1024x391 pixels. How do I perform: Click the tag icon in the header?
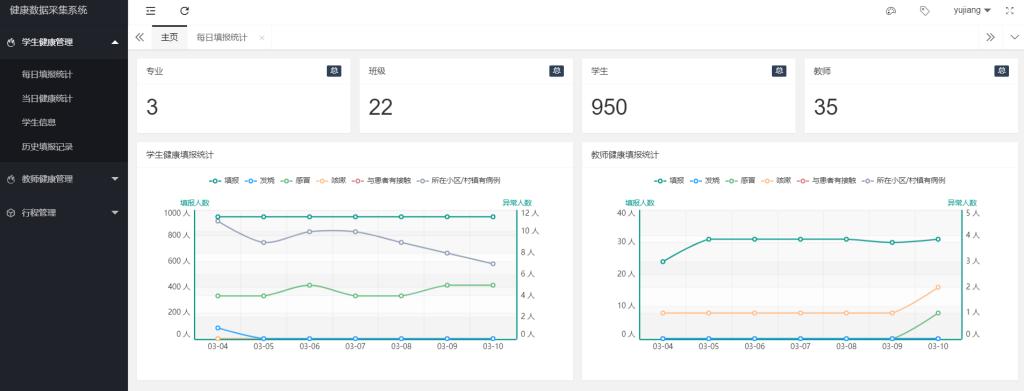(924, 11)
